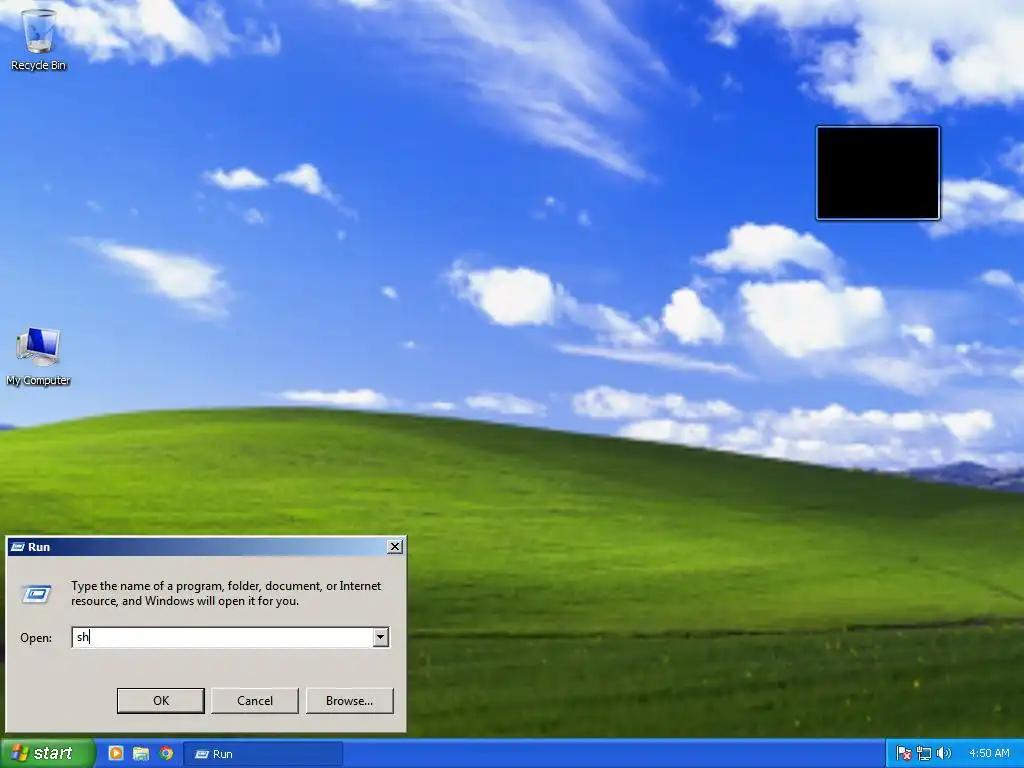Focus the Open text input field

pyautogui.click(x=222, y=637)
